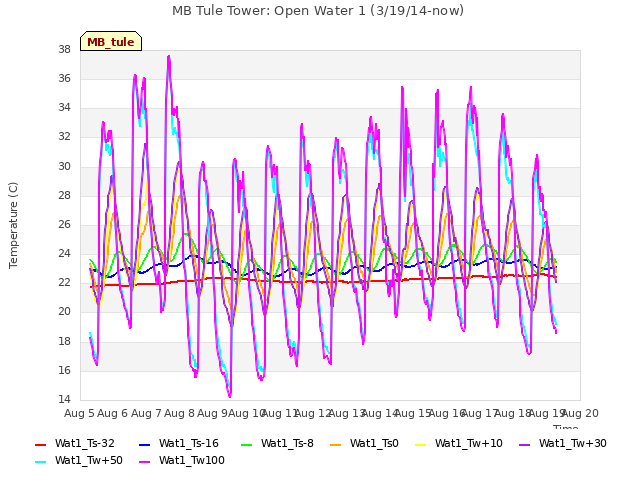Select the Wat1_Tw+10 legend label
Viewport: 640px width, 480px height.
[x=469, y=443]
